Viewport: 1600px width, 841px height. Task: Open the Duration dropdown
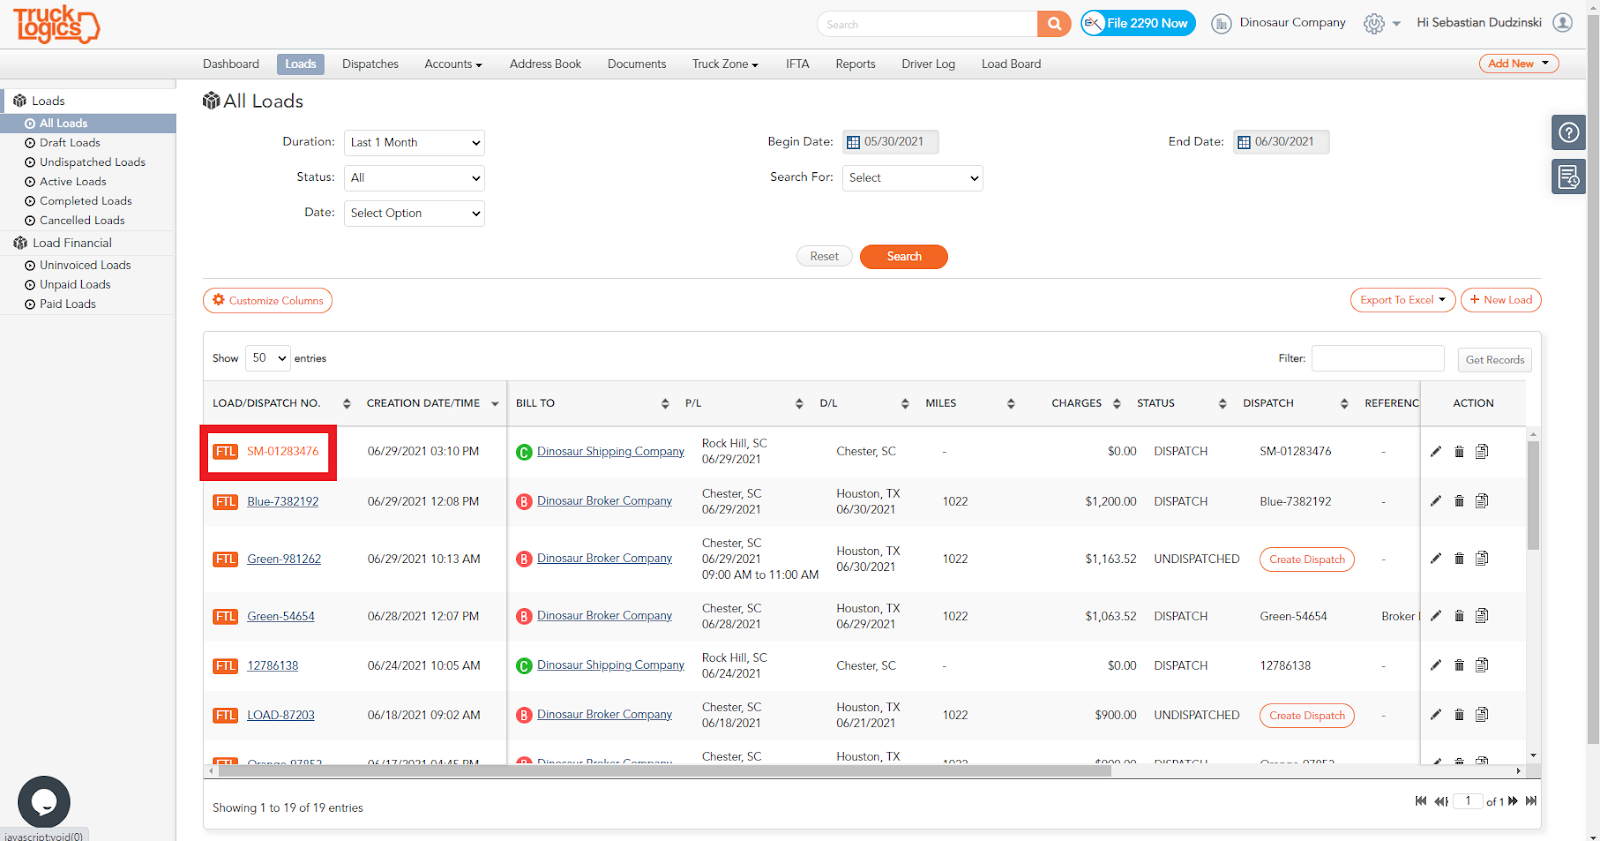(x=414, y=143)
